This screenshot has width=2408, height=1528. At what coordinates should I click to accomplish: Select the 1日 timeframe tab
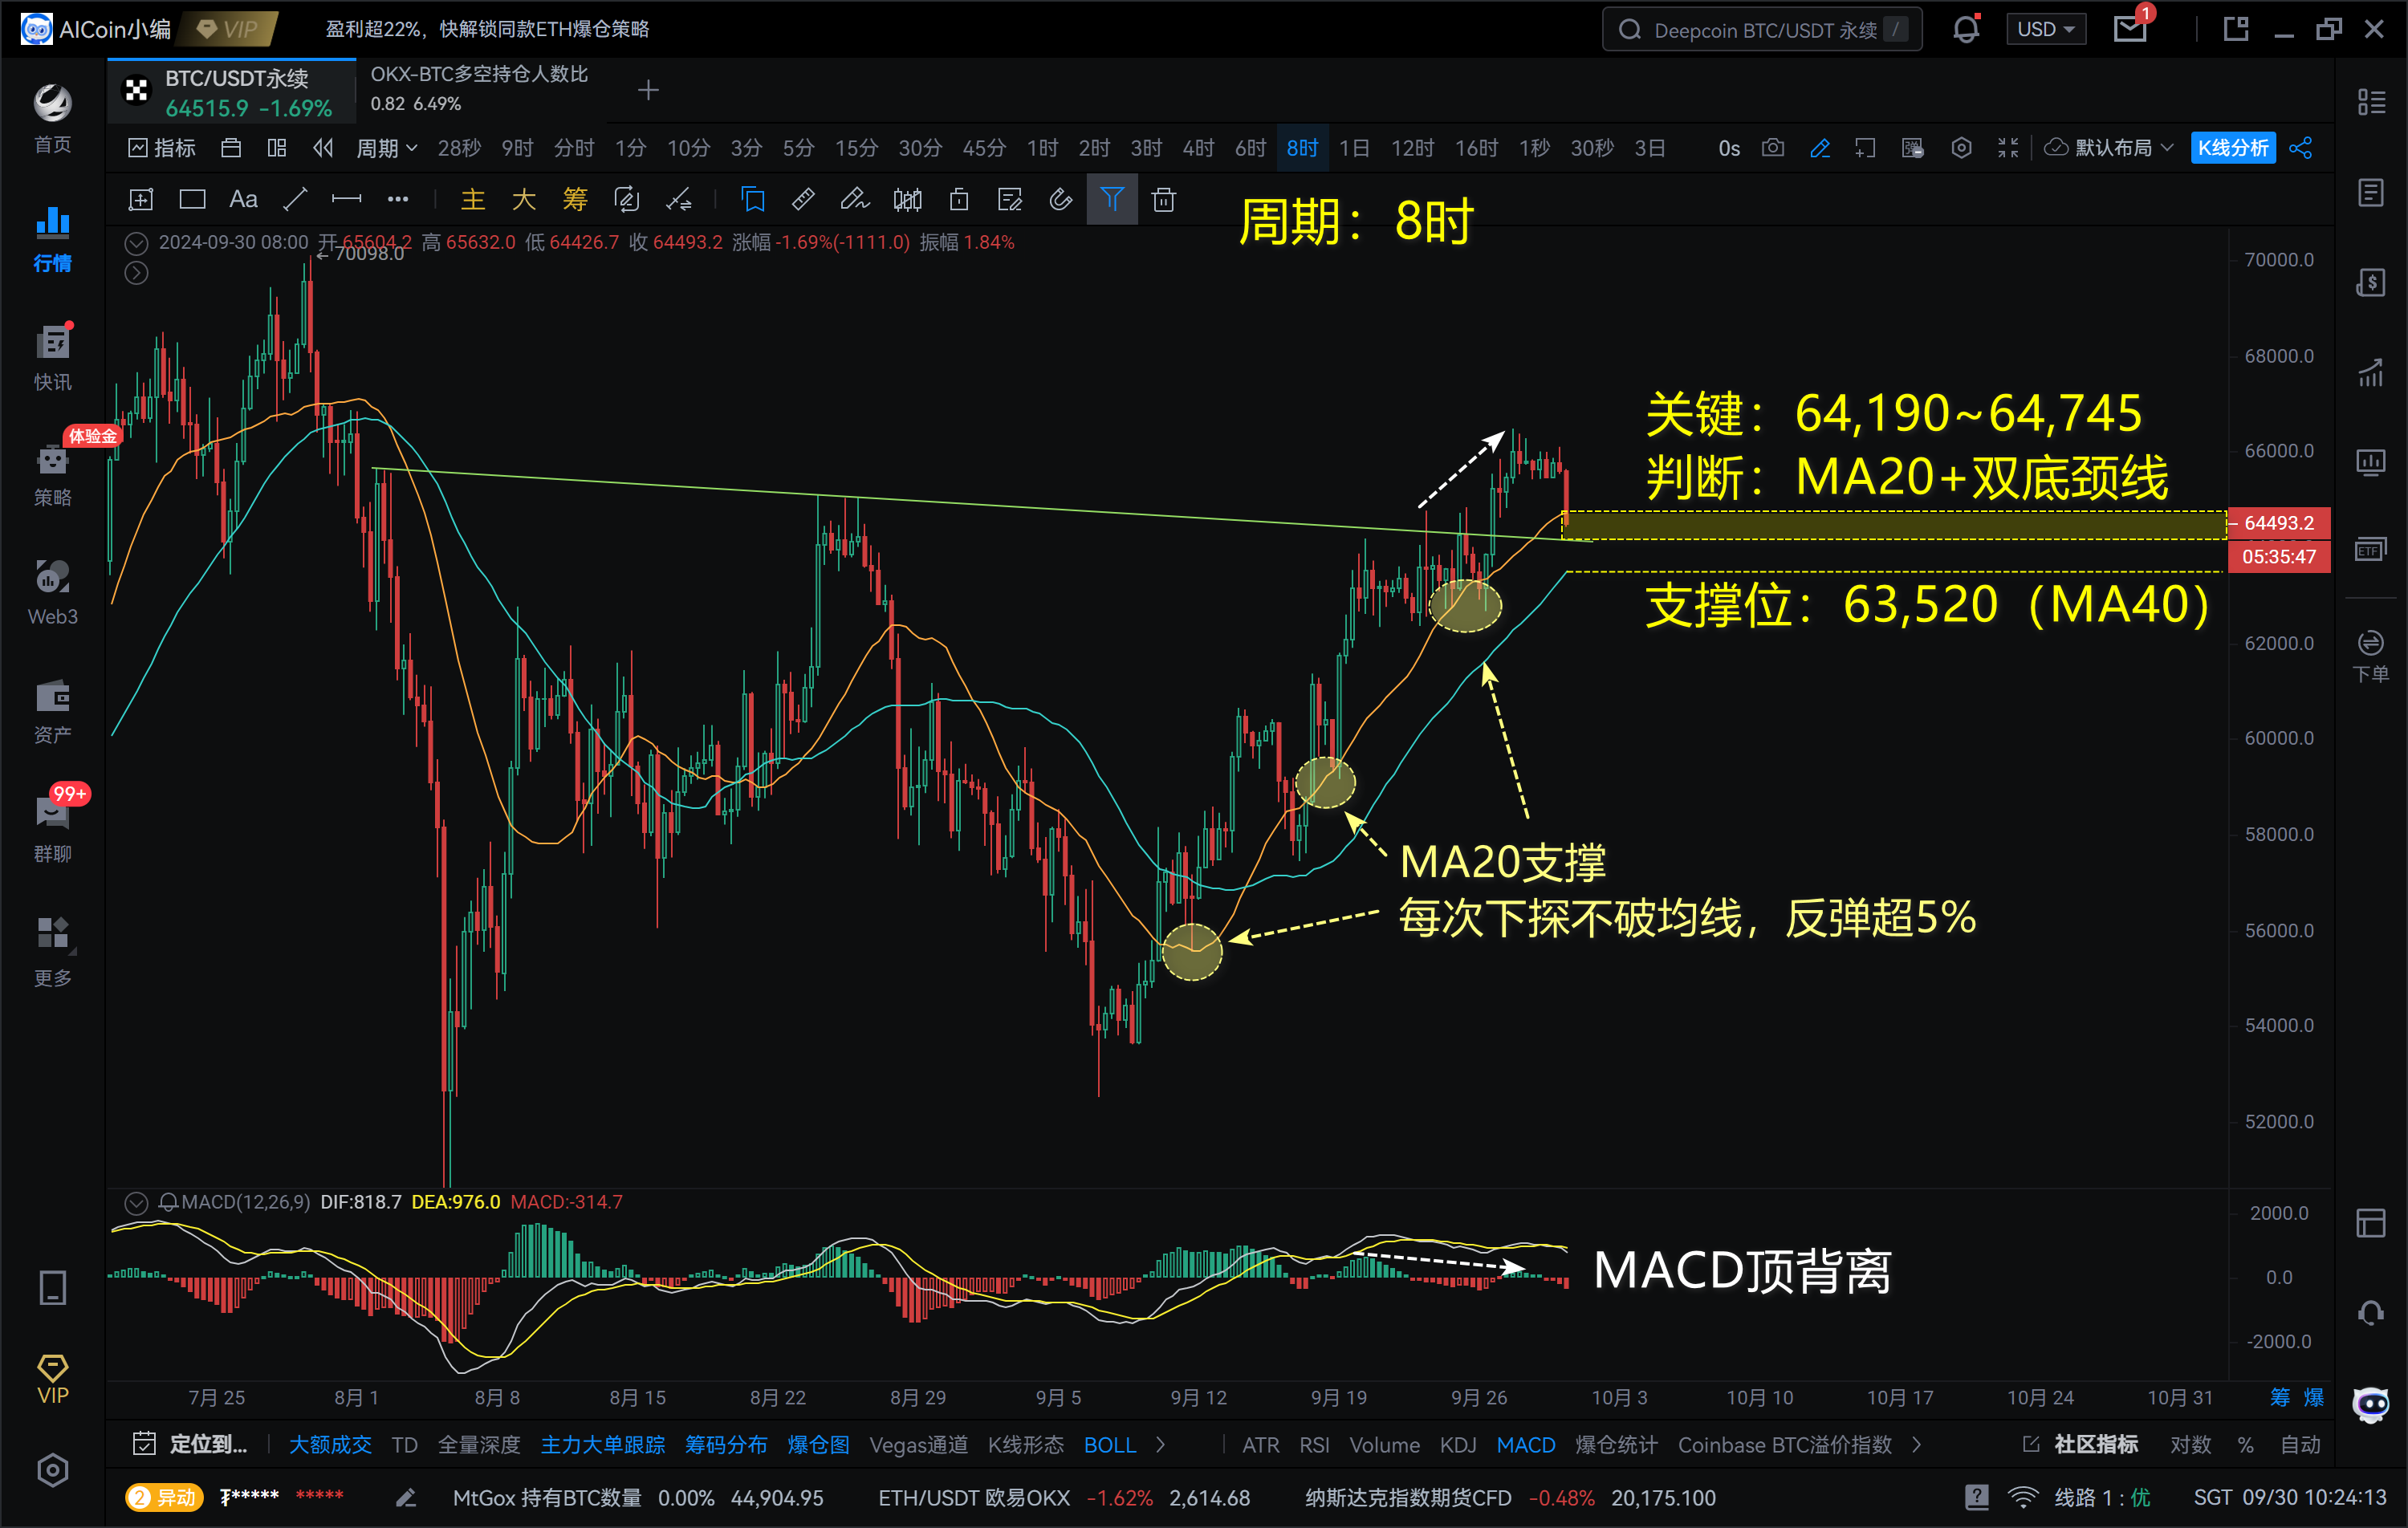[1353, 148]
